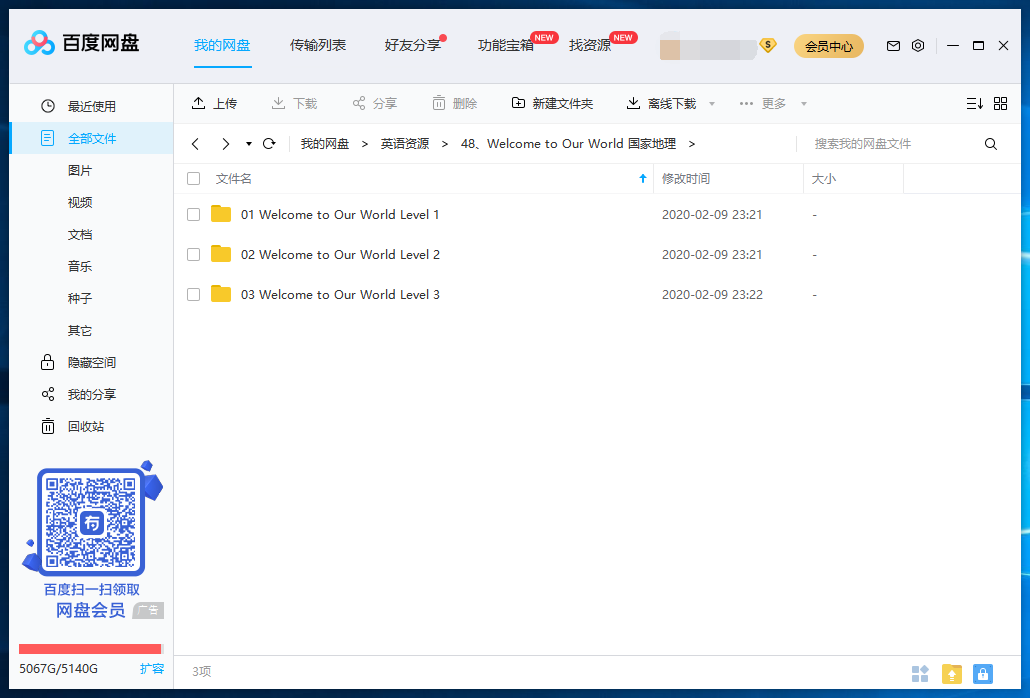This screenshot has width=1030, height=698.
Task: Expand the offline download dropdown arrow
Action: pos(712,104)
